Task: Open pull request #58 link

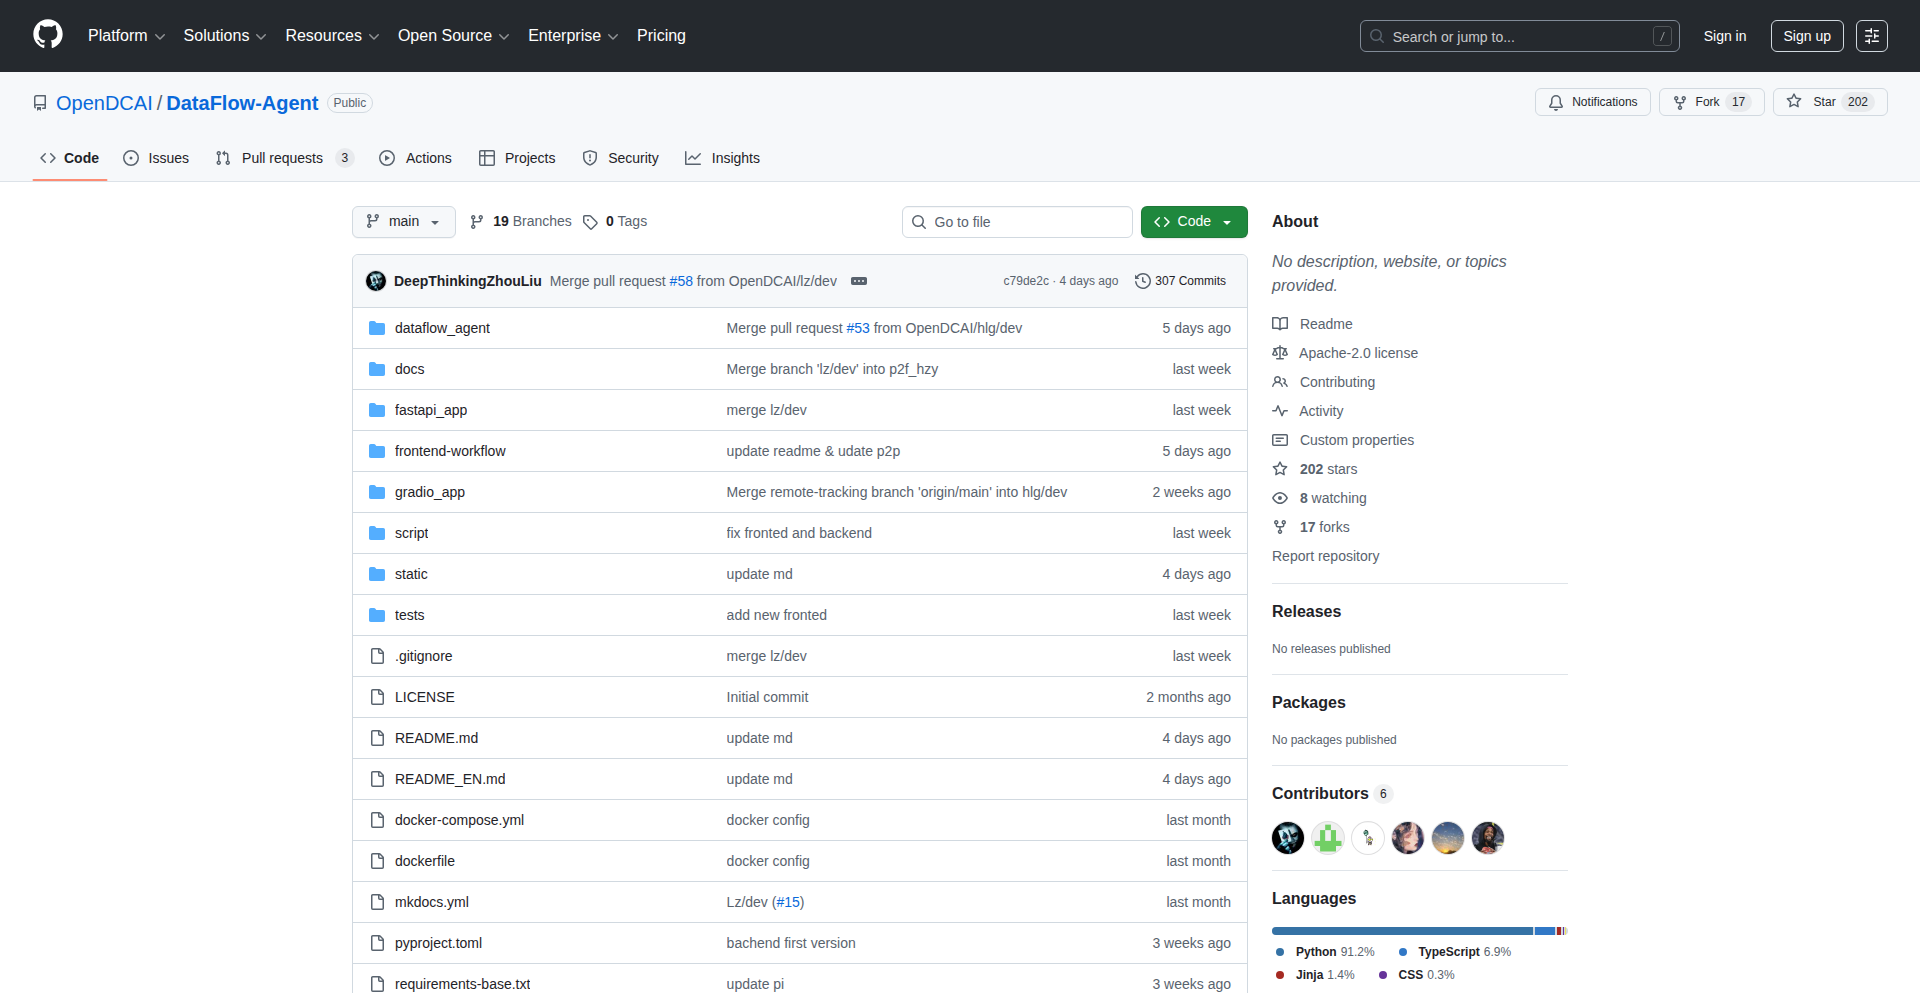Action: pos(681,281)
